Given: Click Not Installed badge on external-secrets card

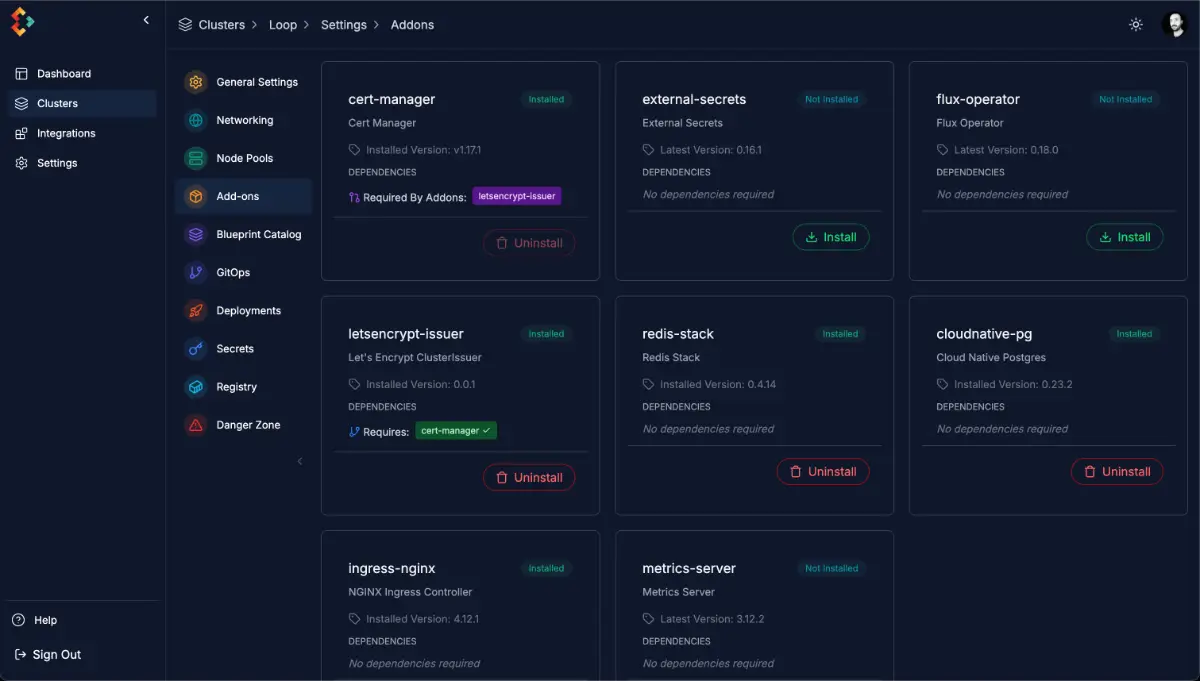Looking at the screenshot, I should click(x=832, y=99).
